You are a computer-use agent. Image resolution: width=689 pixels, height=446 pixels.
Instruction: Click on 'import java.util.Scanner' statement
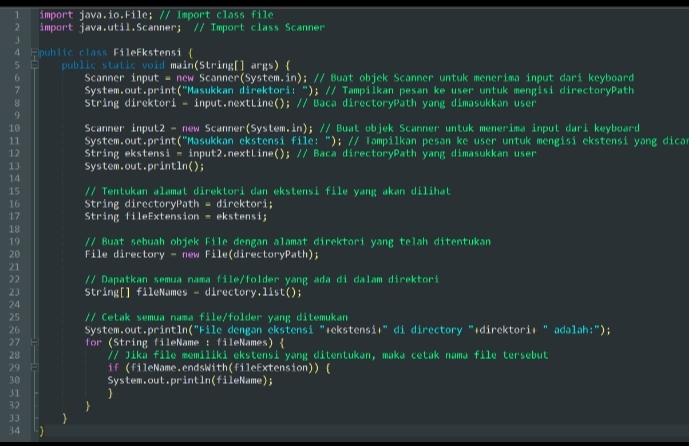click(110, 27)
